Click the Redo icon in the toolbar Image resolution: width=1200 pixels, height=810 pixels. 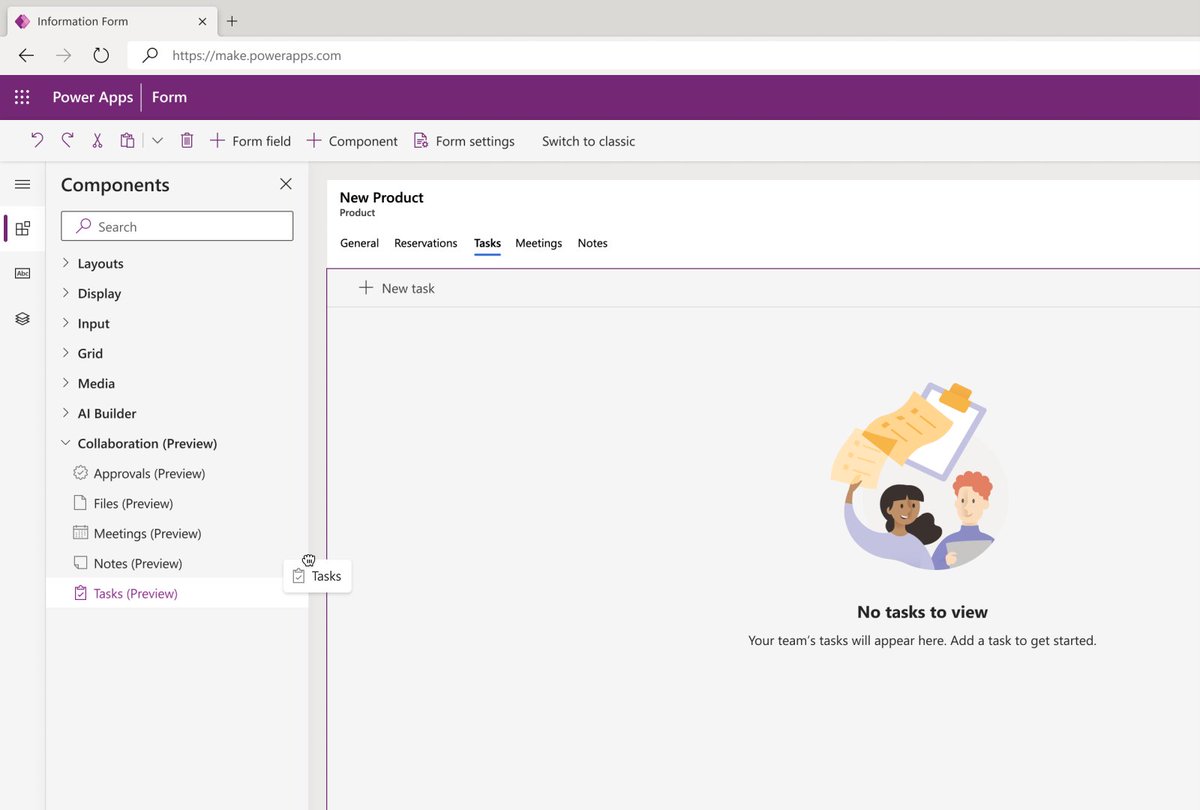(x=67, y=140)
